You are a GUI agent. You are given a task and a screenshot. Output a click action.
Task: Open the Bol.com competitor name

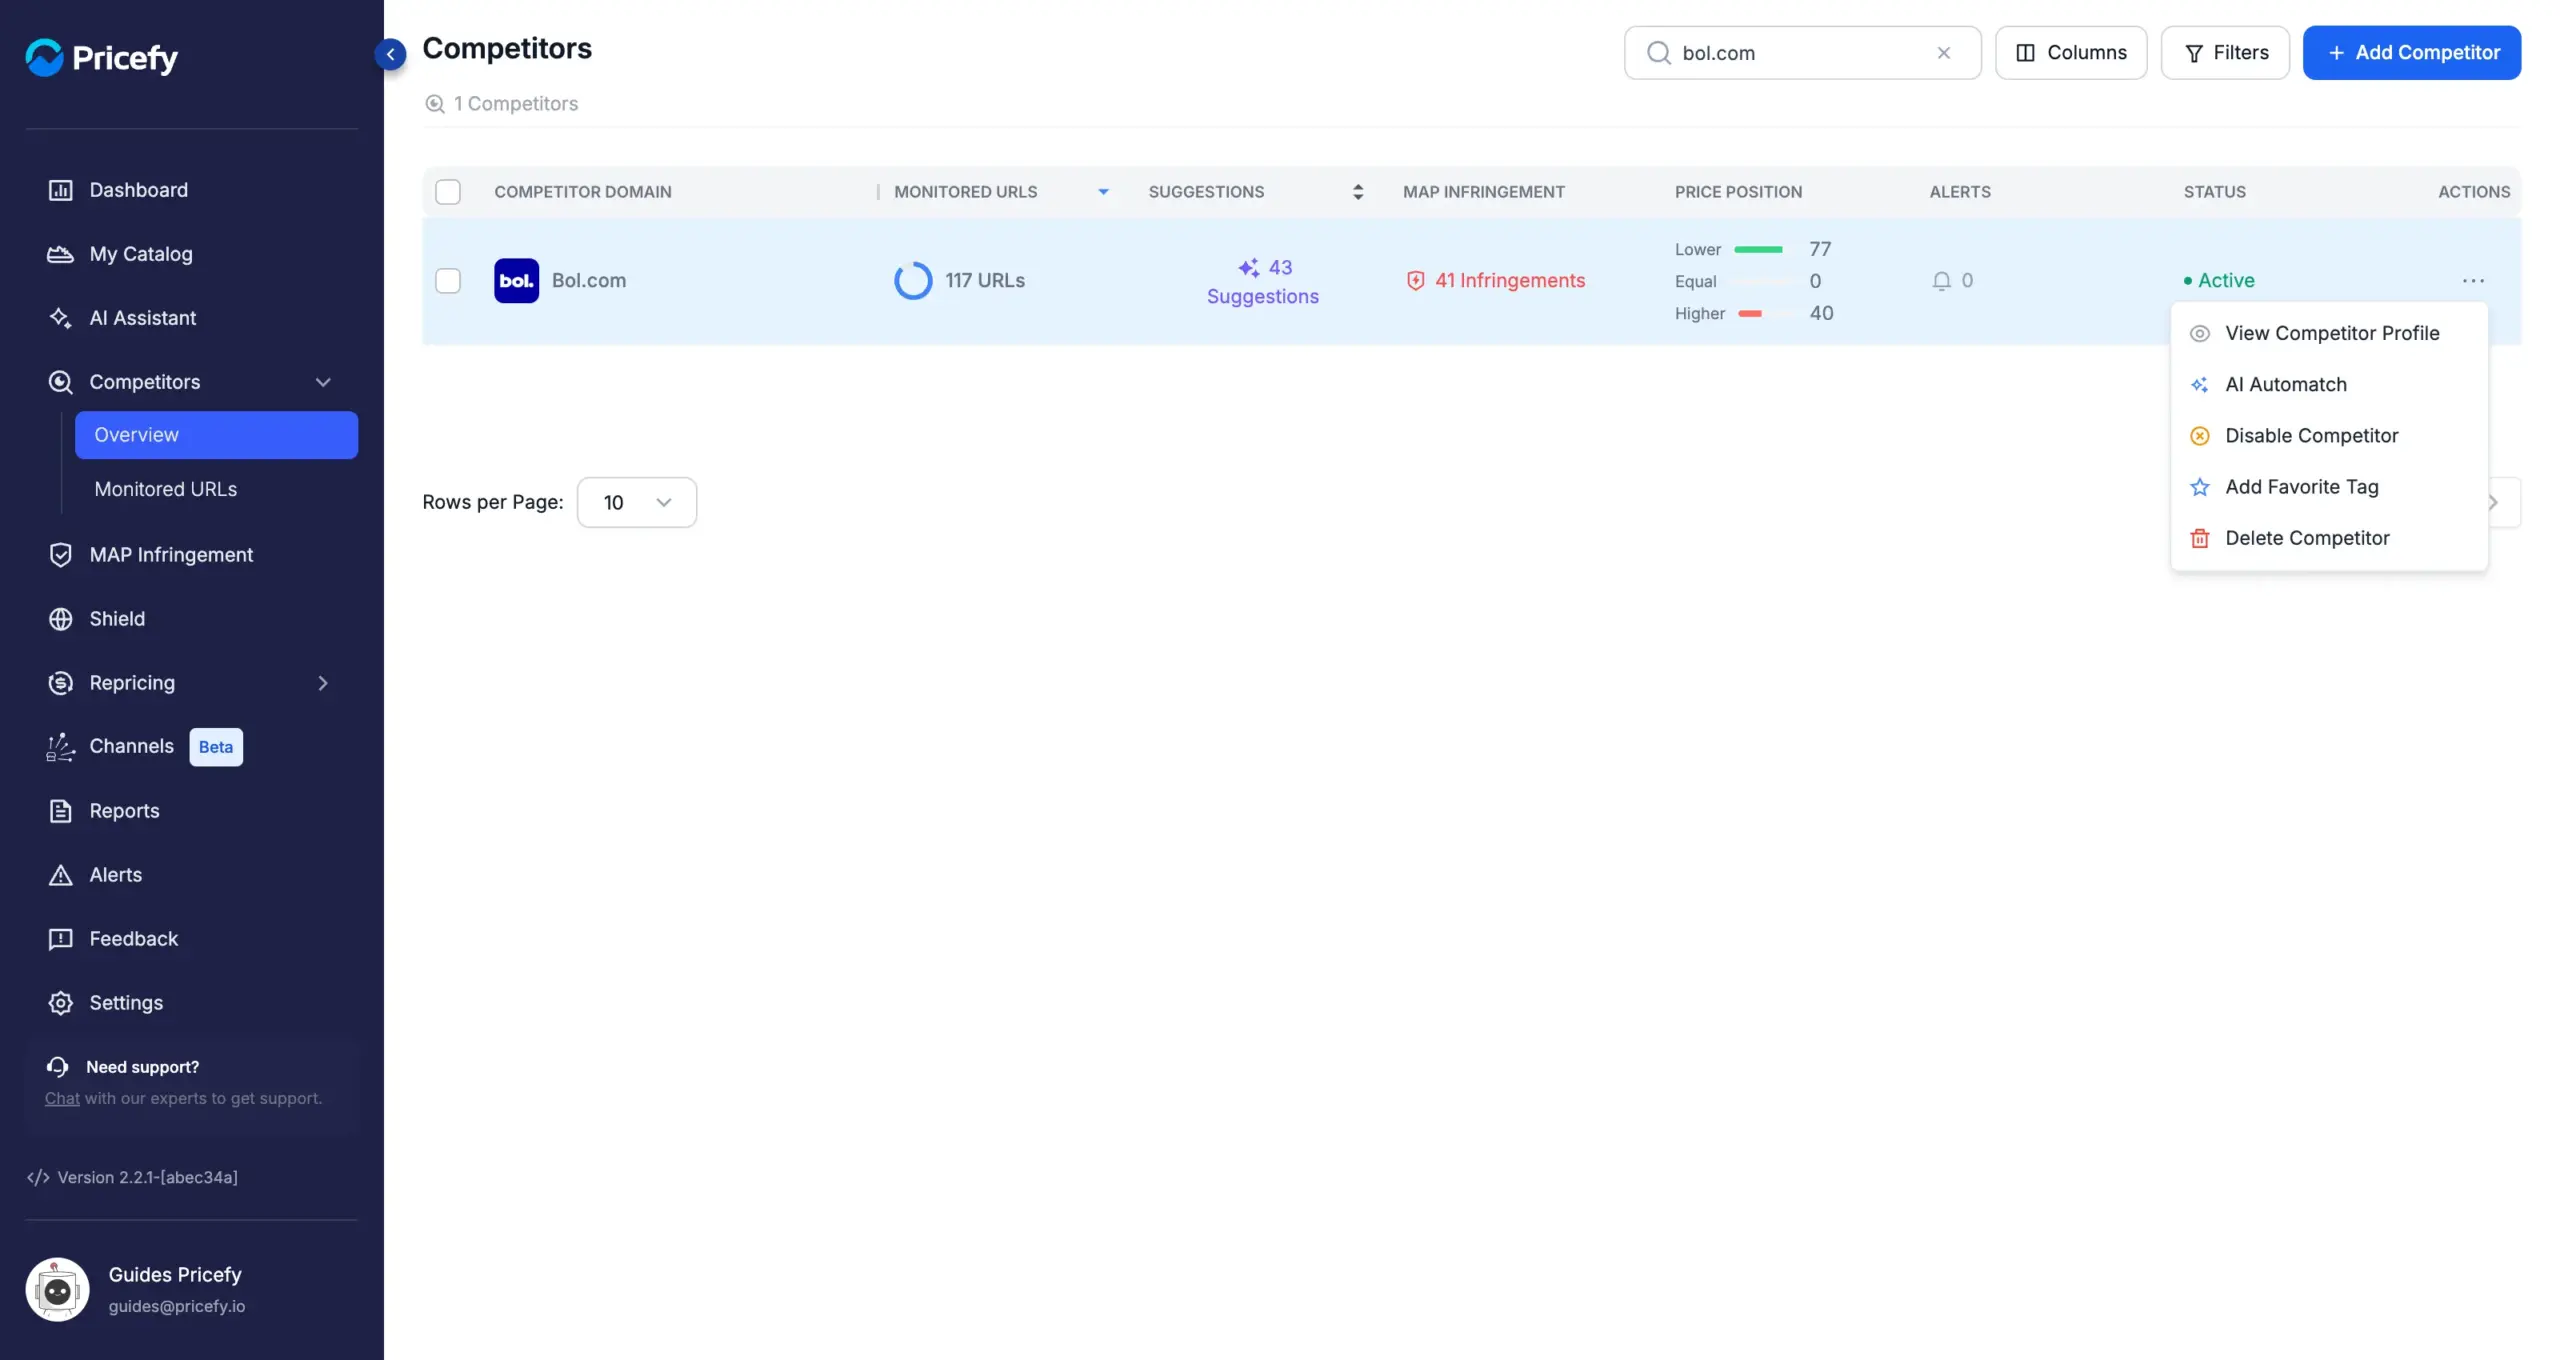[x=589, y=281]
